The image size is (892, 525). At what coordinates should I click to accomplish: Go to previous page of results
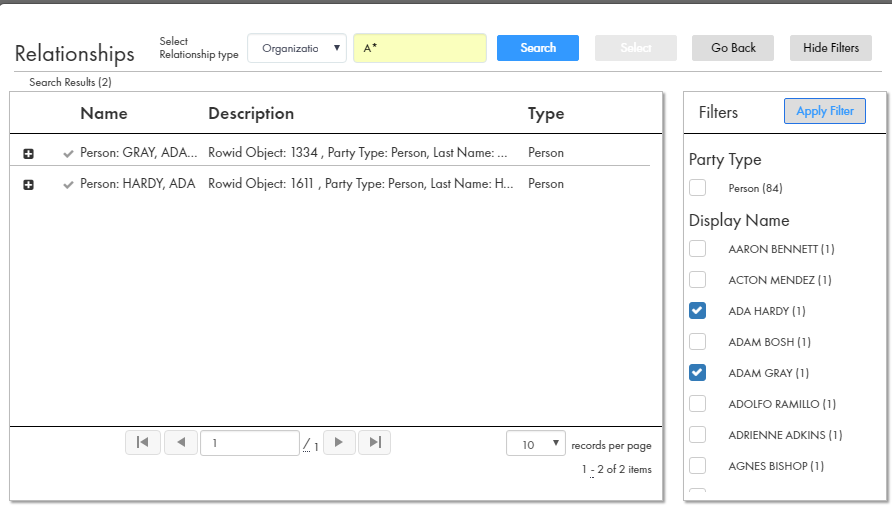point(181,443)
